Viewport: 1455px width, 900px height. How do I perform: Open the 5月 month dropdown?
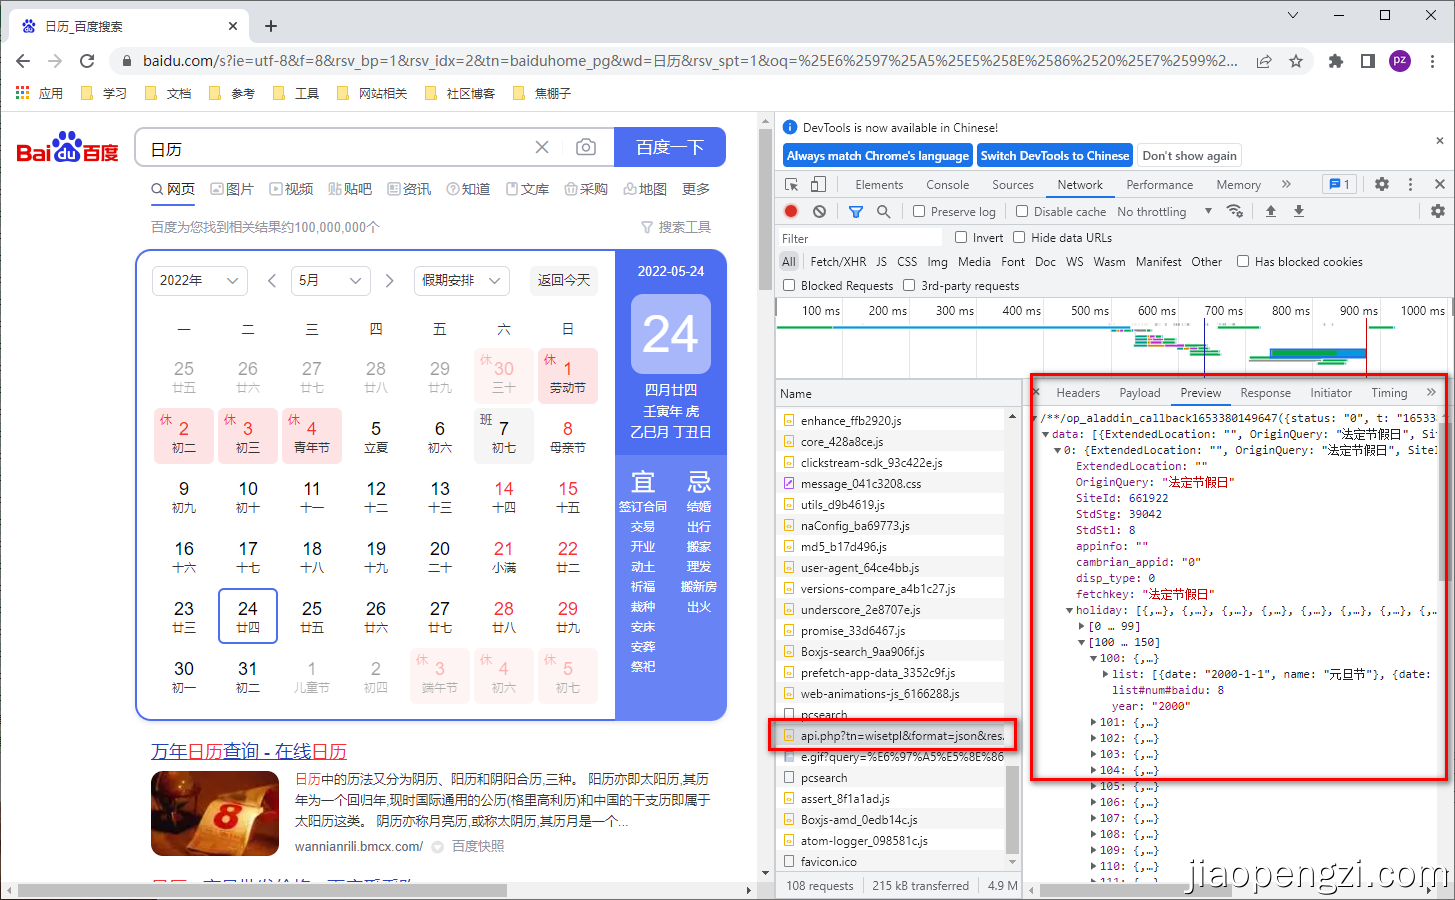tap(331, 281)
